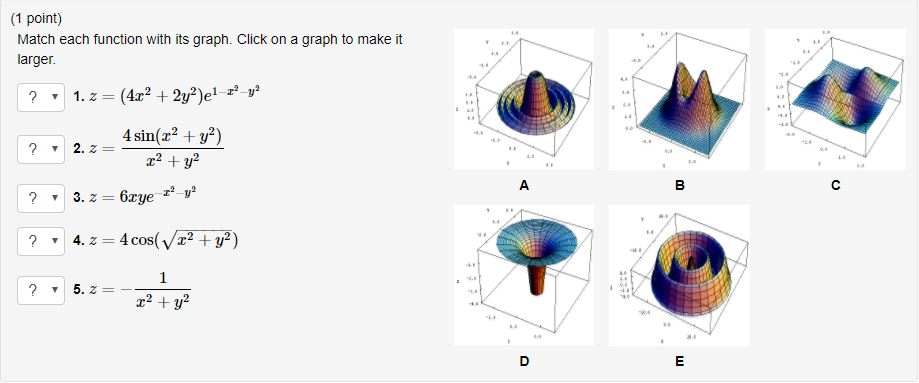Click the label E under the ring graph
The width and height of the screenshot is (919, 383).
click(x=679, y=361)
